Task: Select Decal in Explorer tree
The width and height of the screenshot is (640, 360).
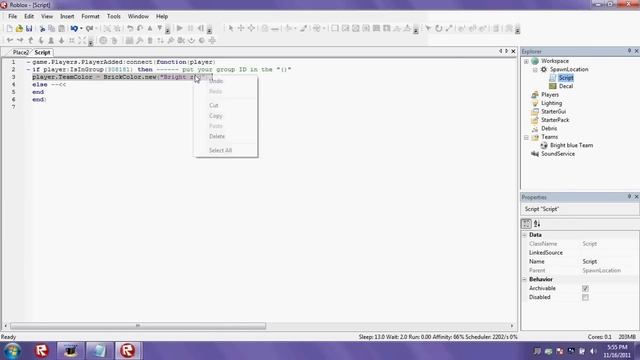Action: (x=566, y=87)
